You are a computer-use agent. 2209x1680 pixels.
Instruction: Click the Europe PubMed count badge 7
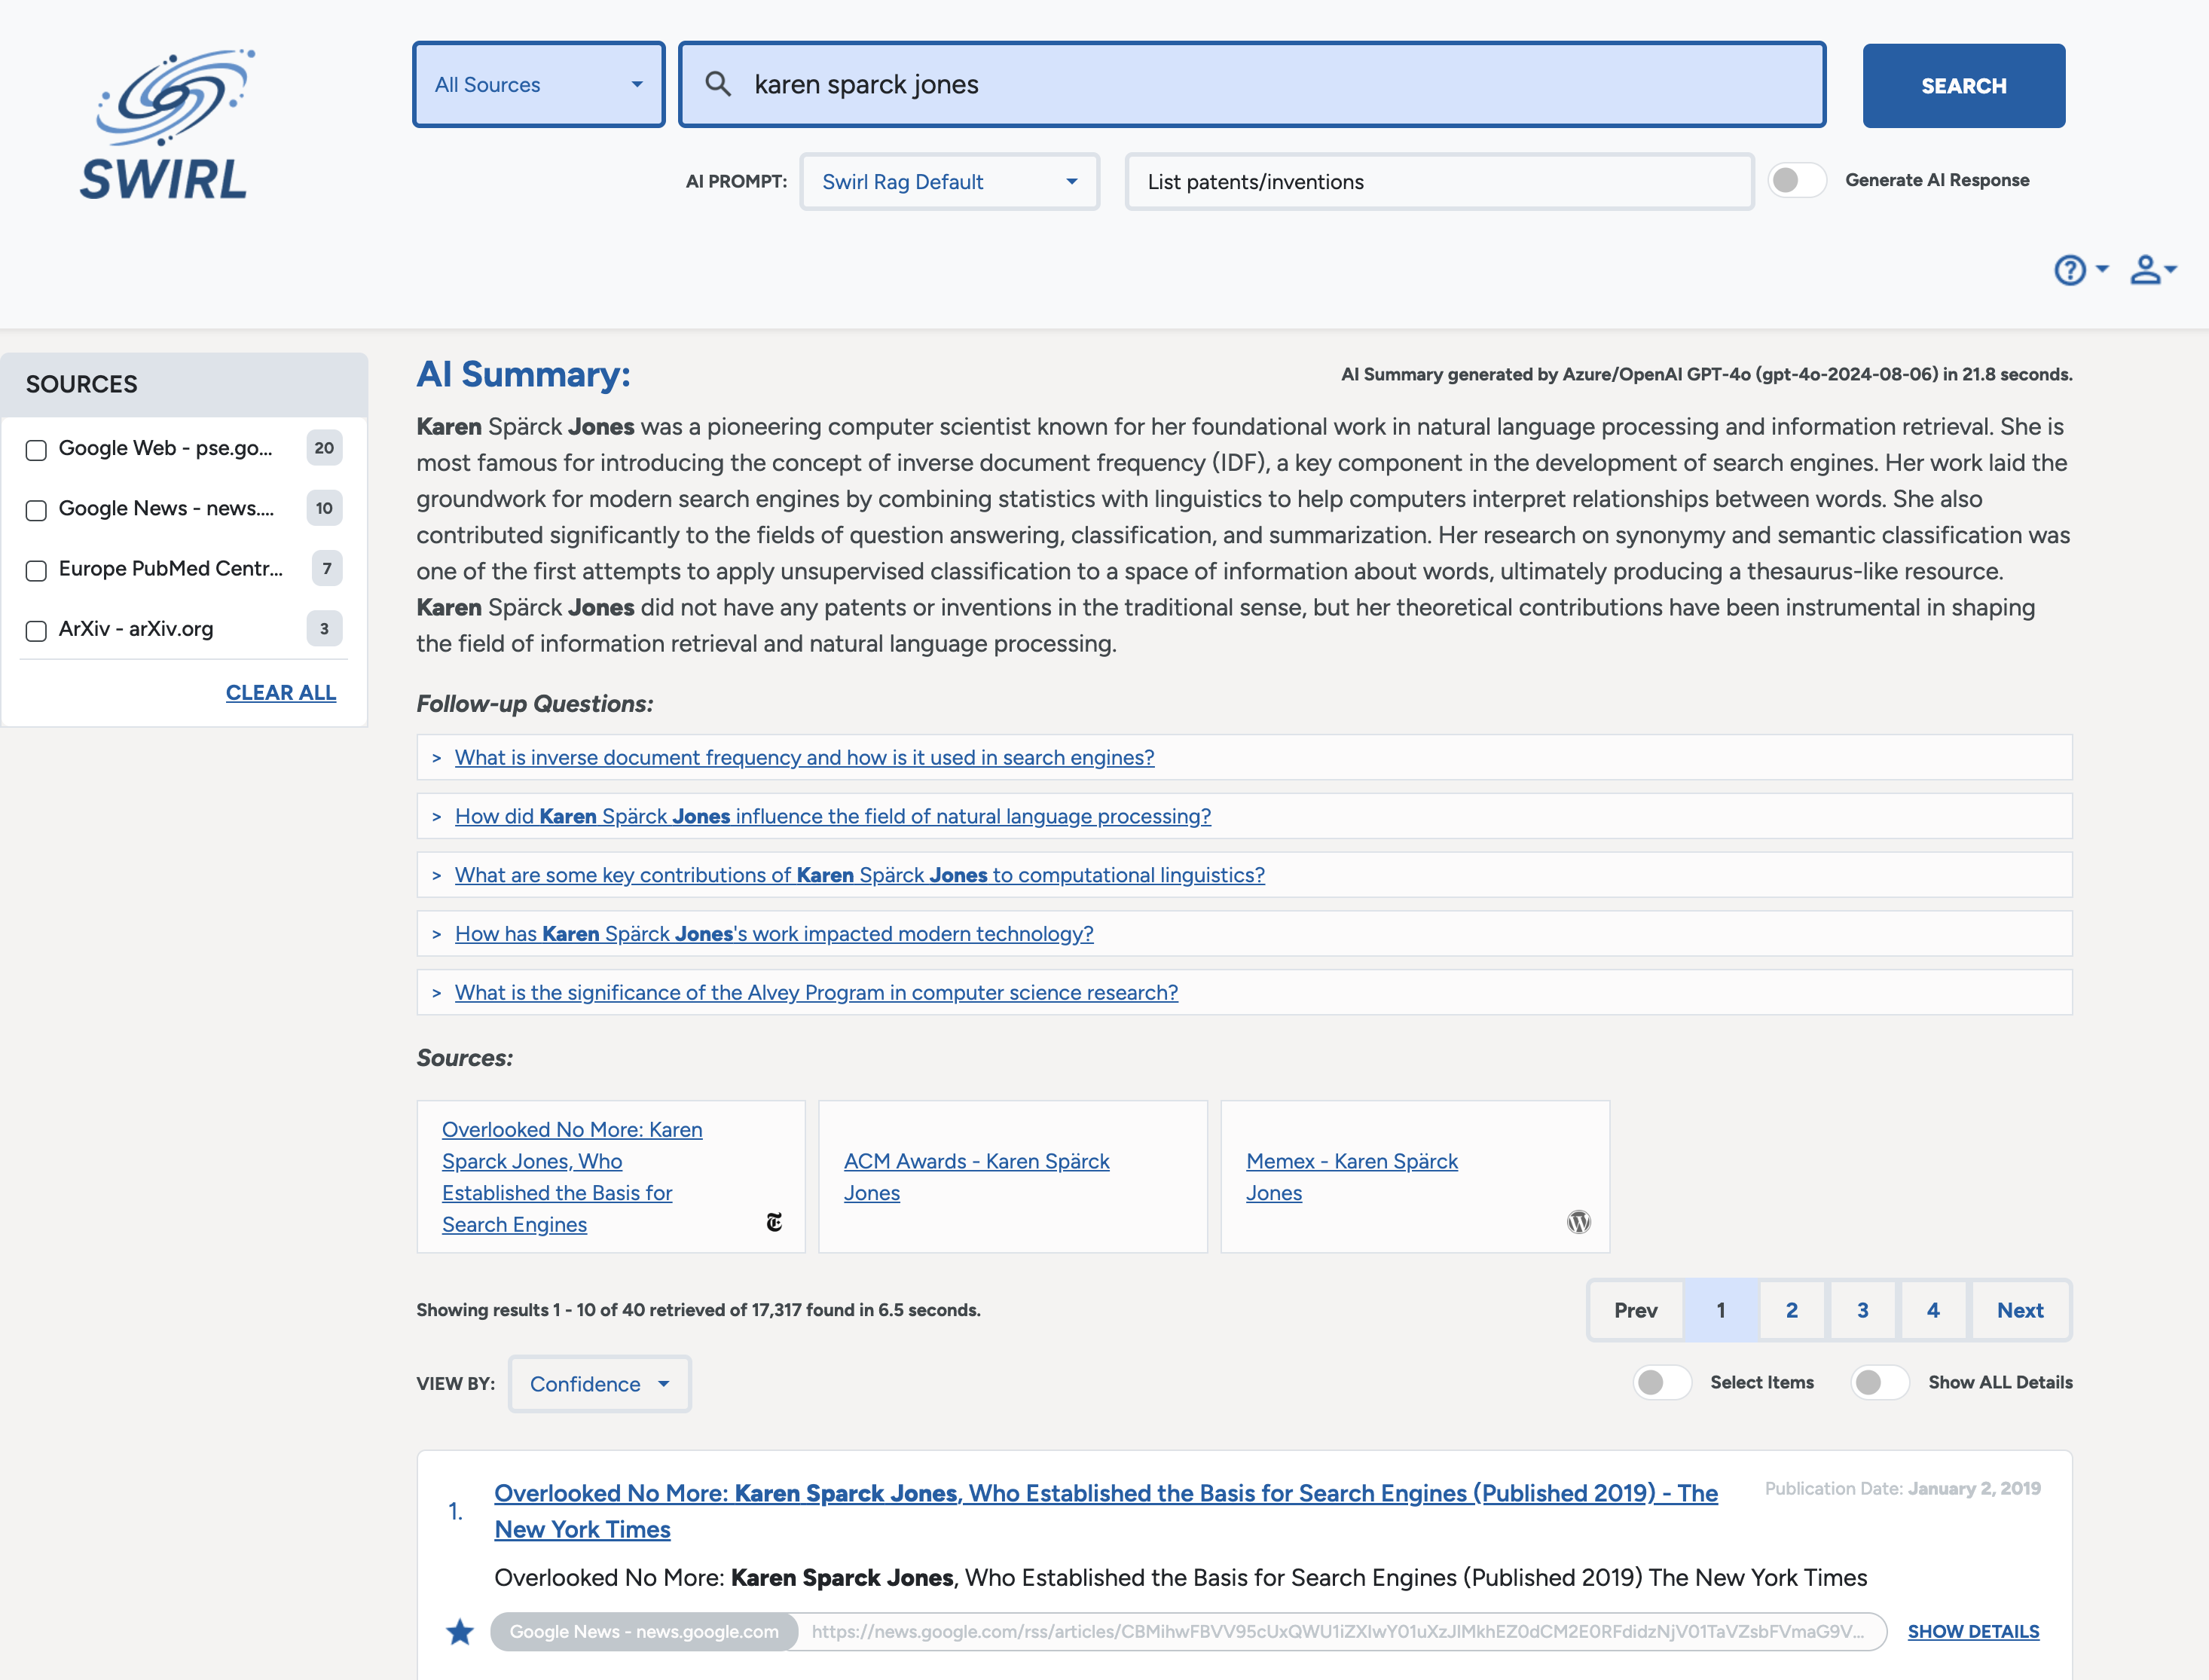[x=326, y=568]
